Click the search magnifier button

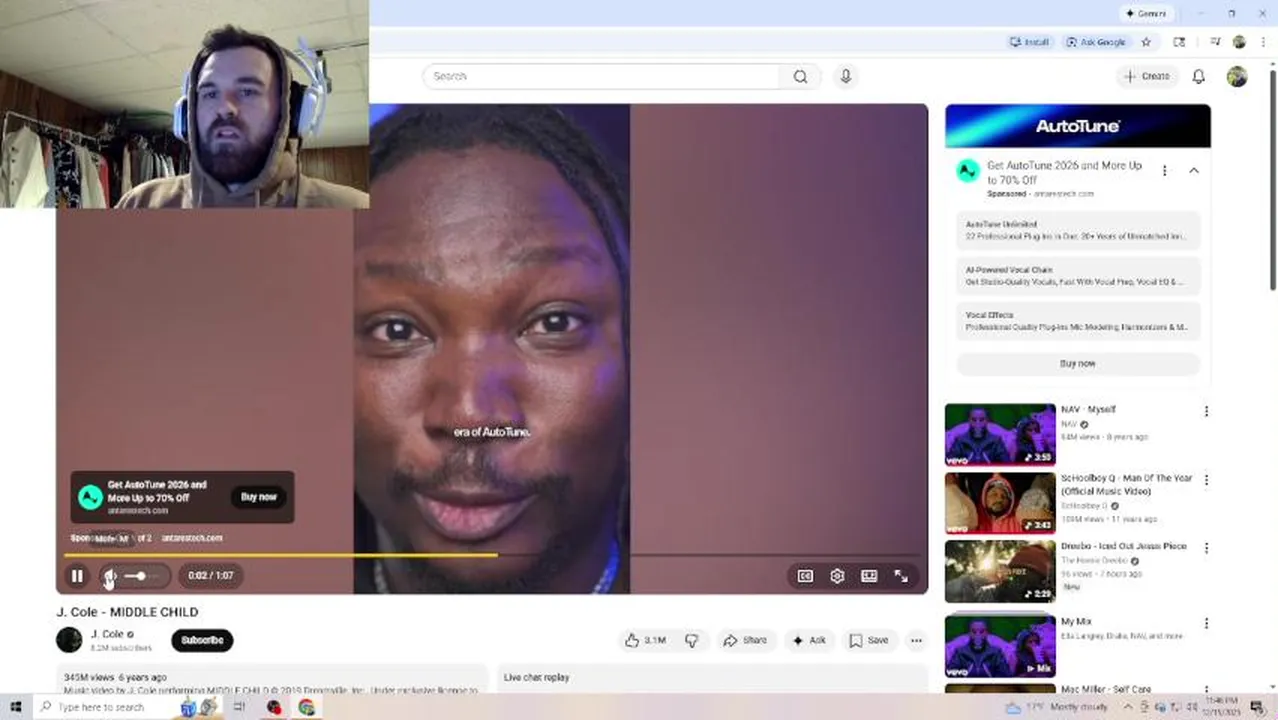[800, 76]
